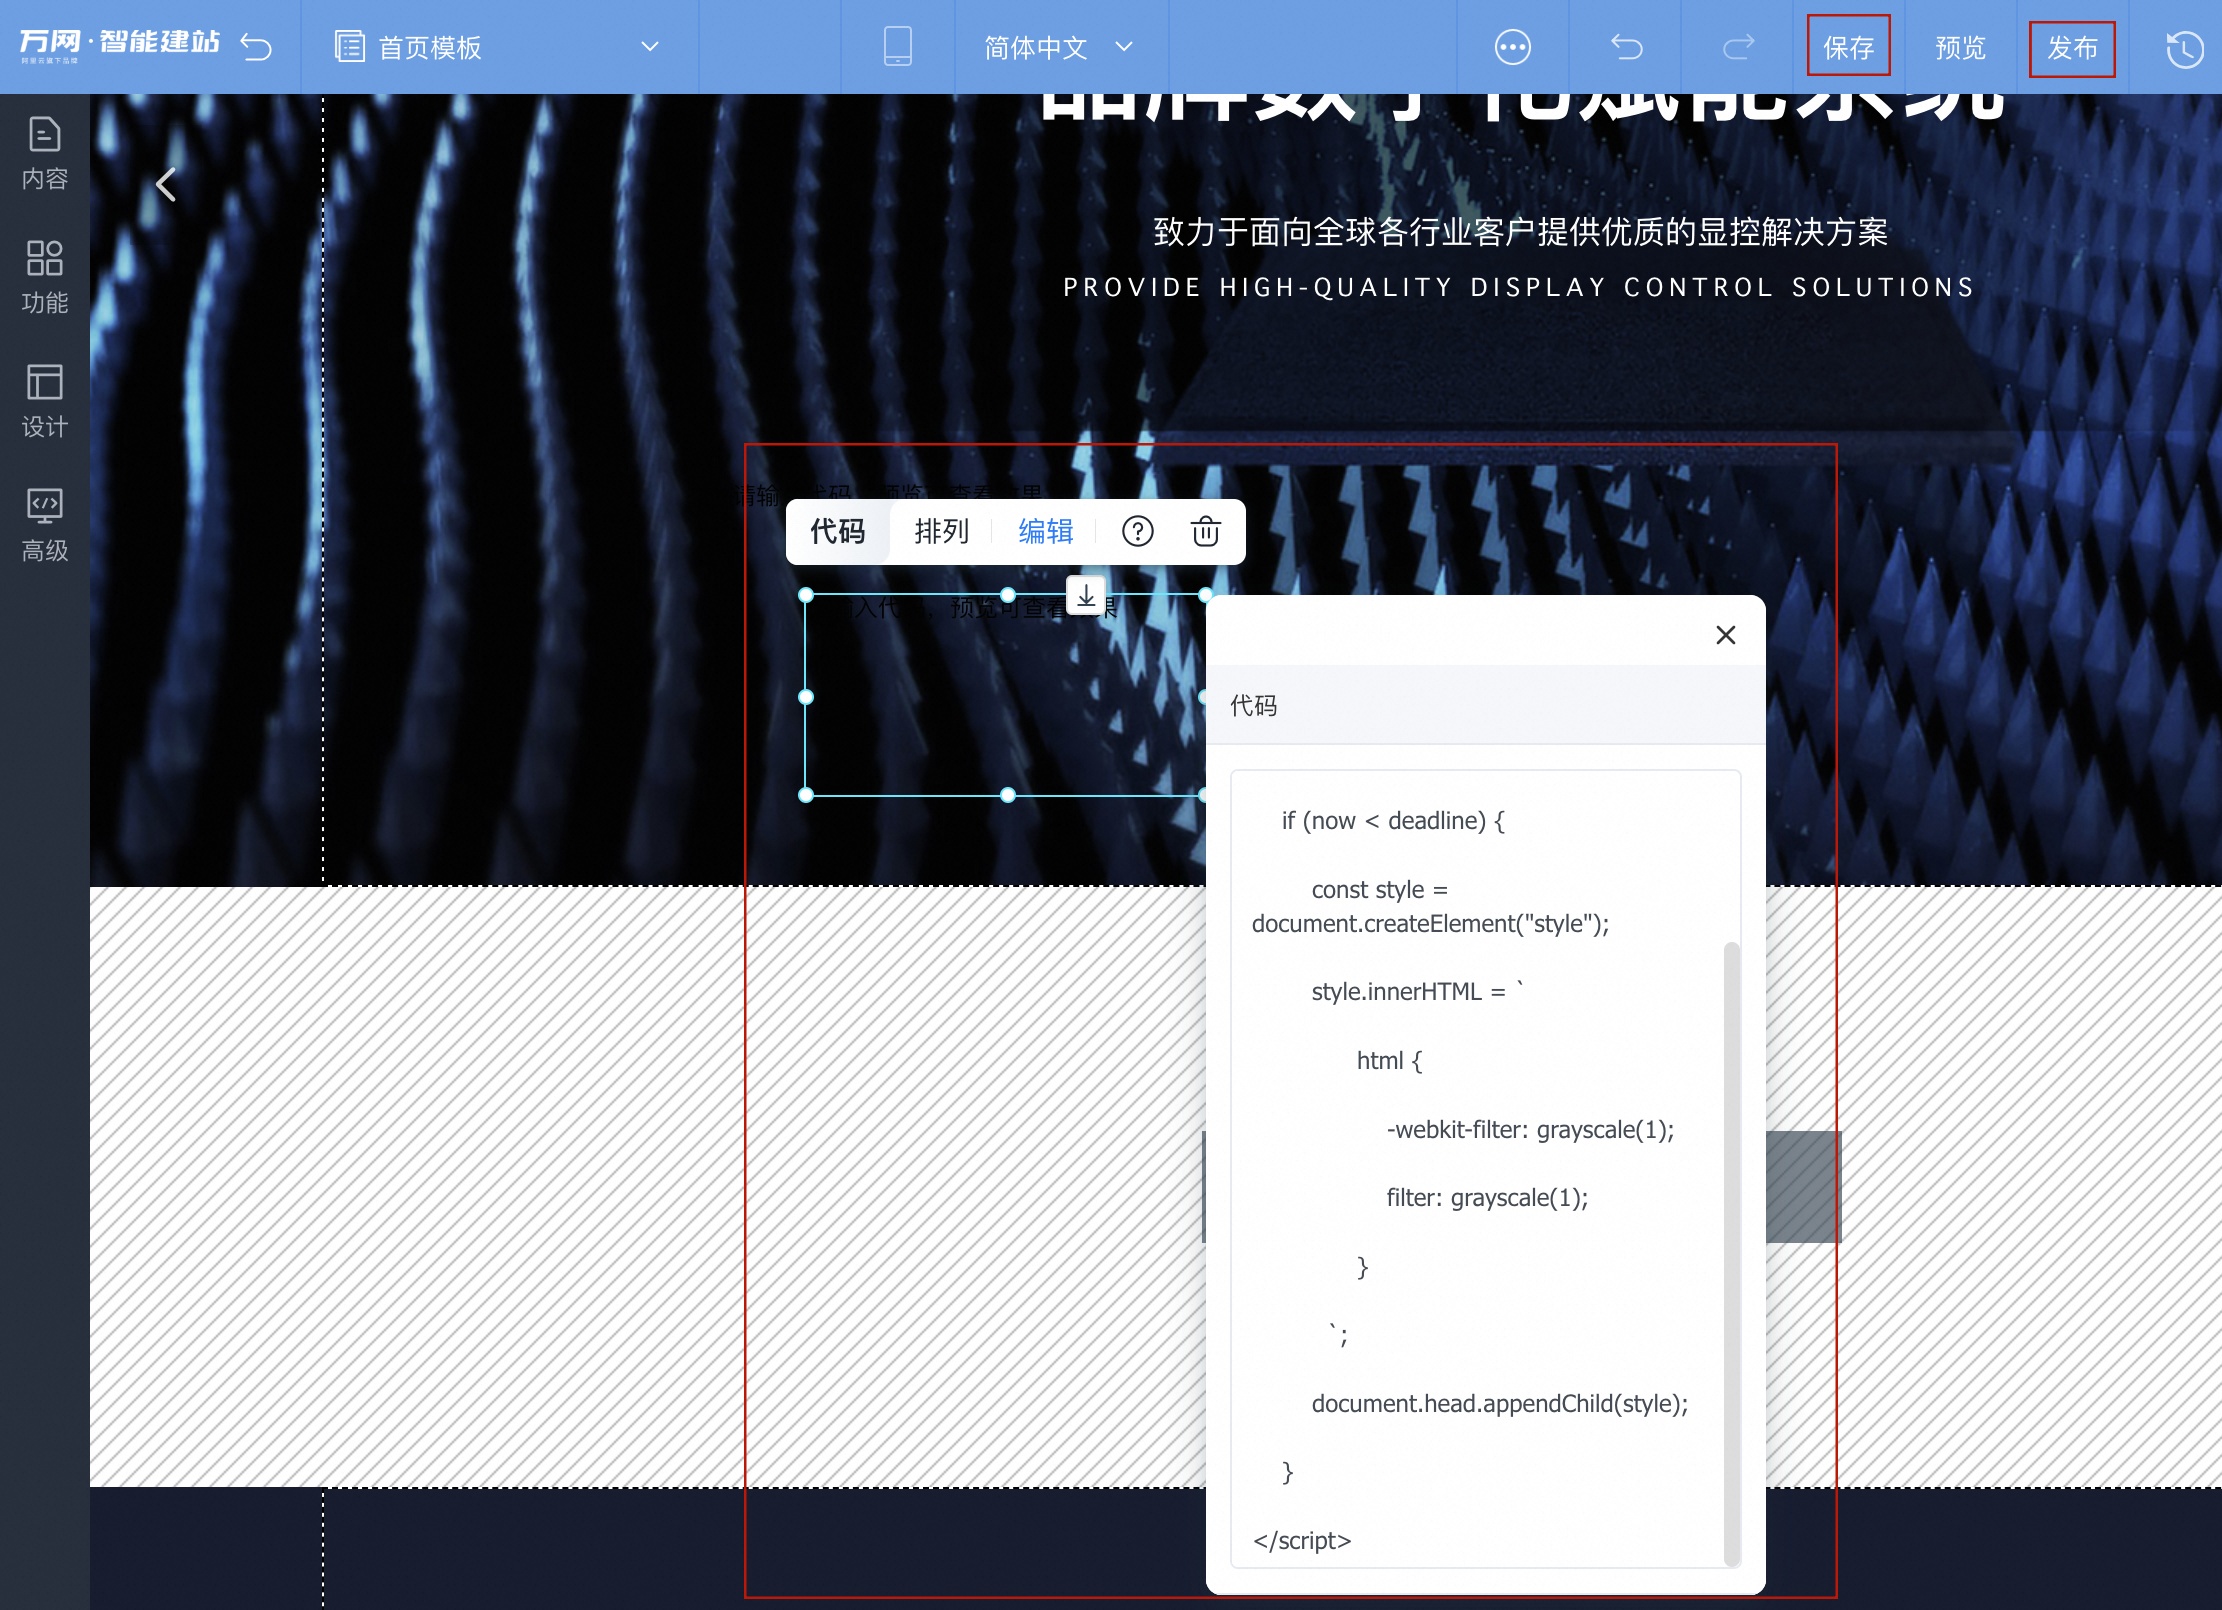Expand the 首页模板 page dropdown
The height and width of the screenshot is (1610, 2222).
point(650,47)
